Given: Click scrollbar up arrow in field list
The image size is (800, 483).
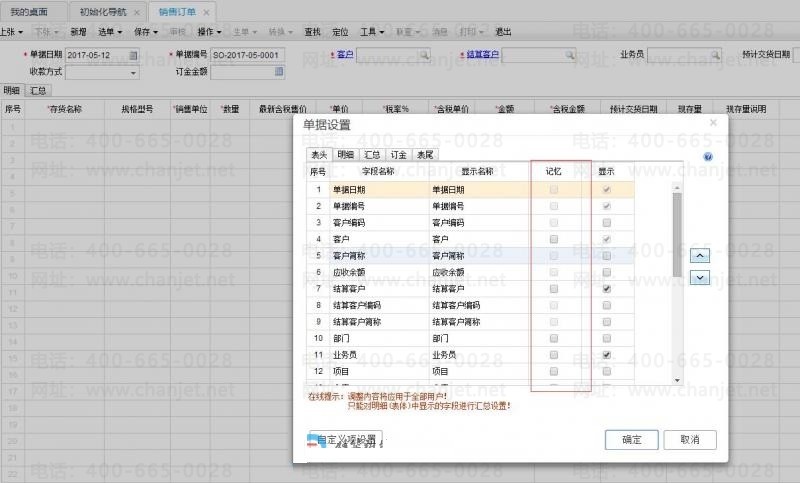Looking at the screenshot, I should pyautogui.click(x=677, y=187).
